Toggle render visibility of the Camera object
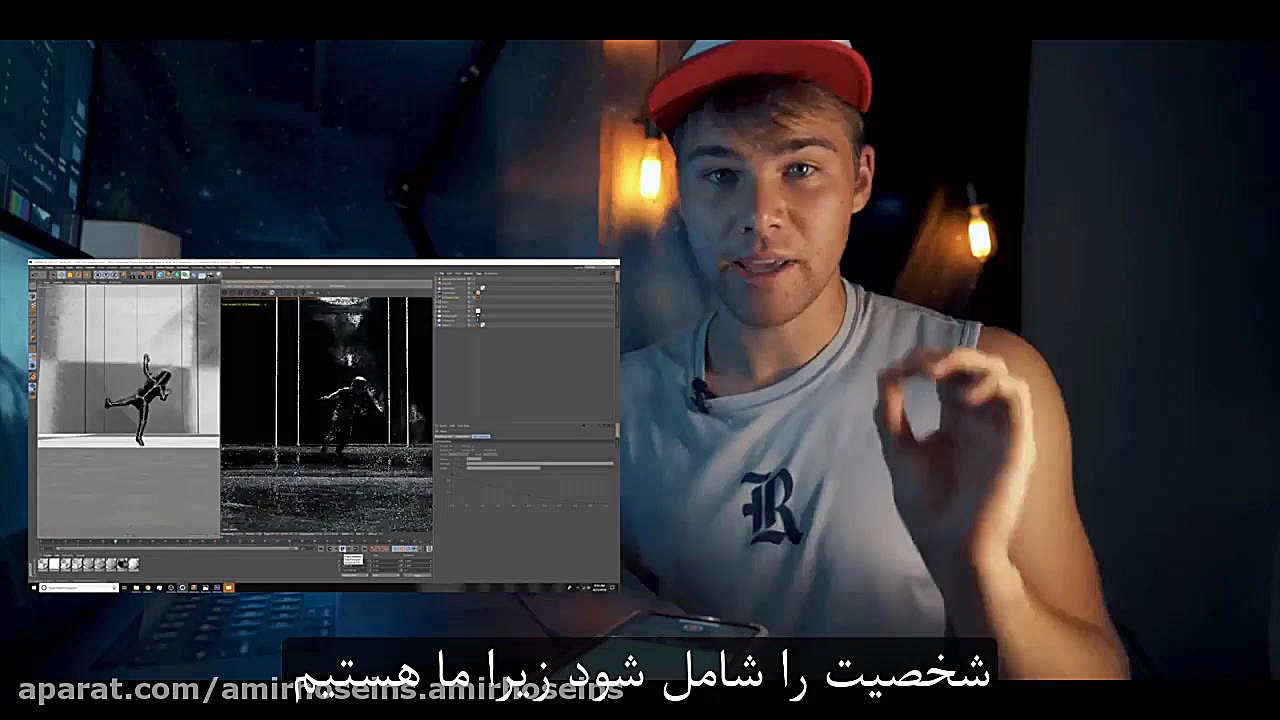1280x720 pixels. click(469, 312)
